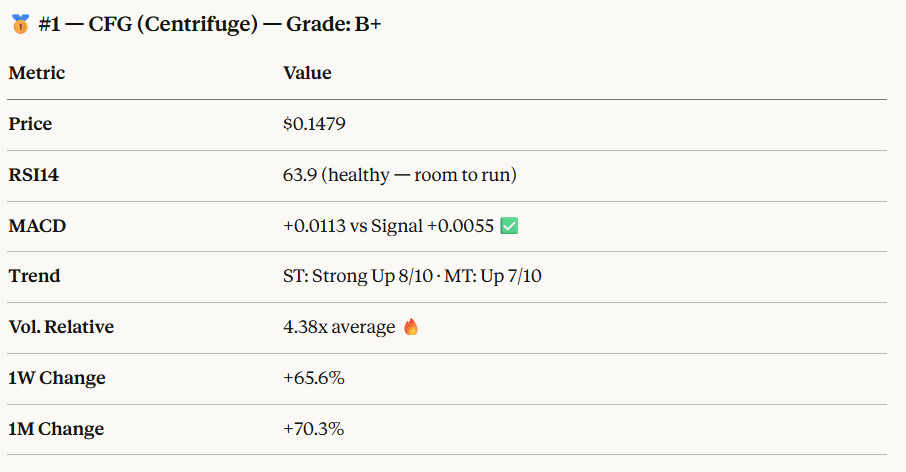Image resolution: width=906 pixels, height=472 pixels.
Task: Select the Vol. Relative row label
Action: point(61,327)
